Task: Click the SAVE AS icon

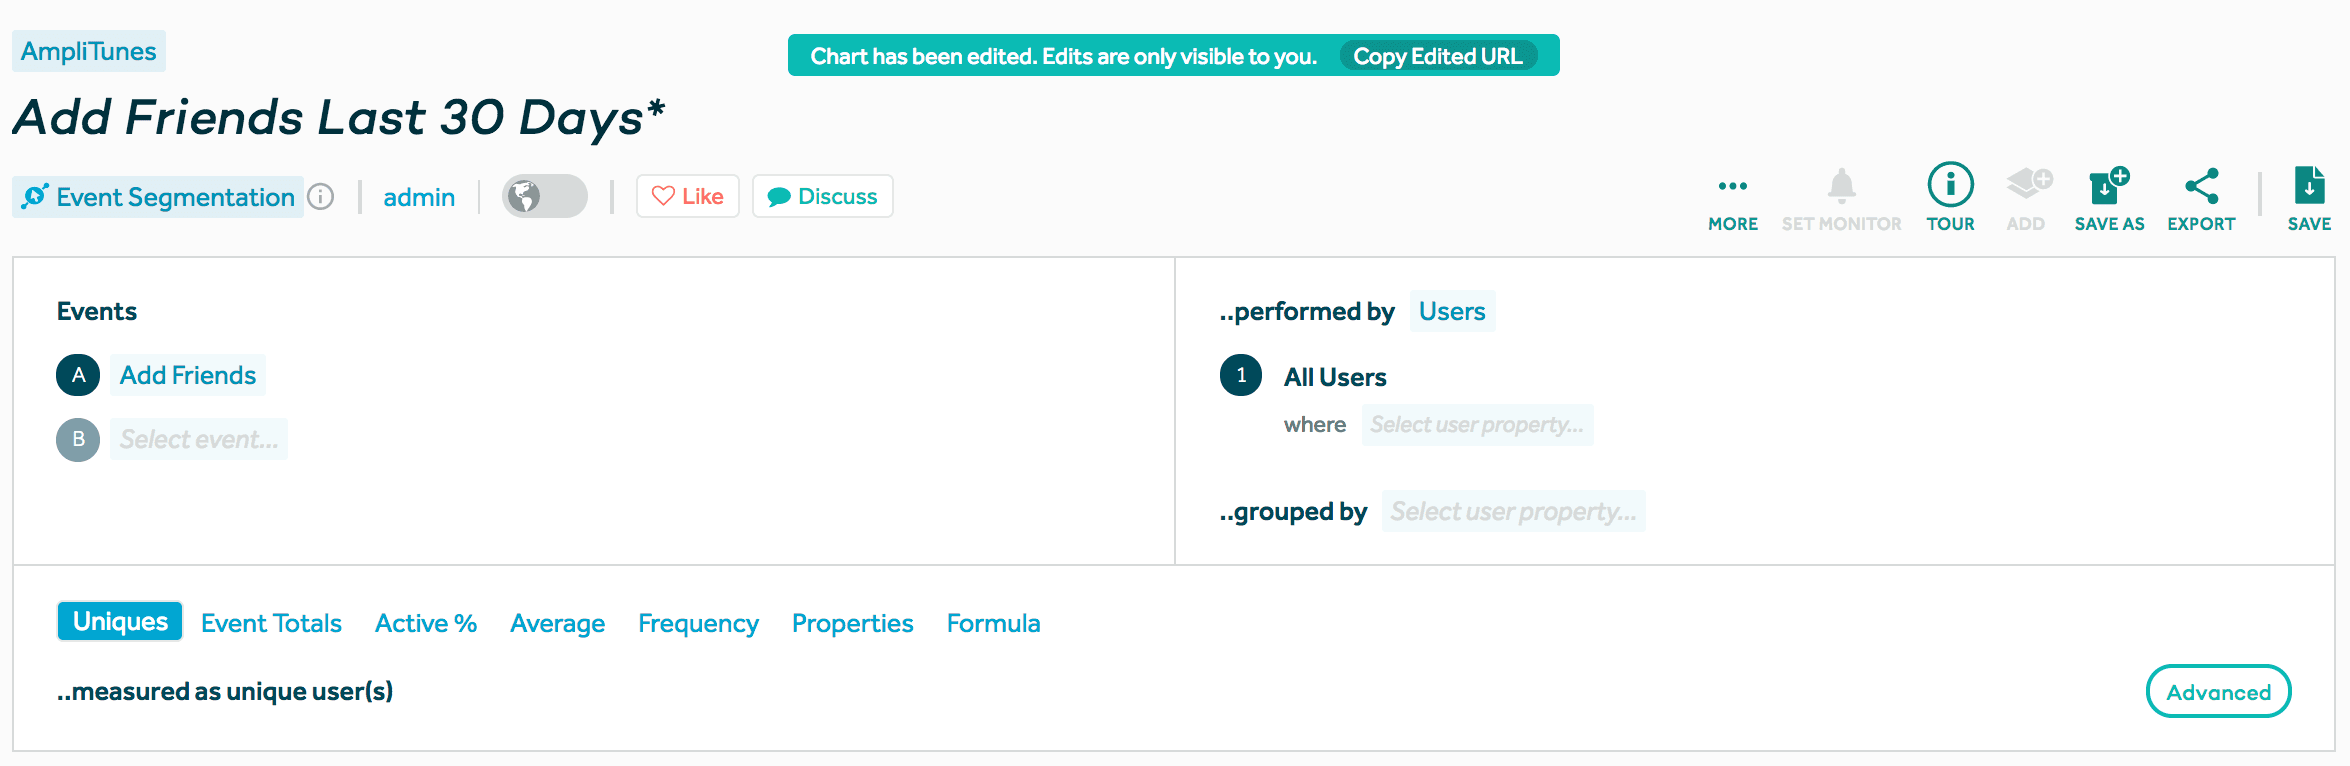Action: pos(2108,197)
